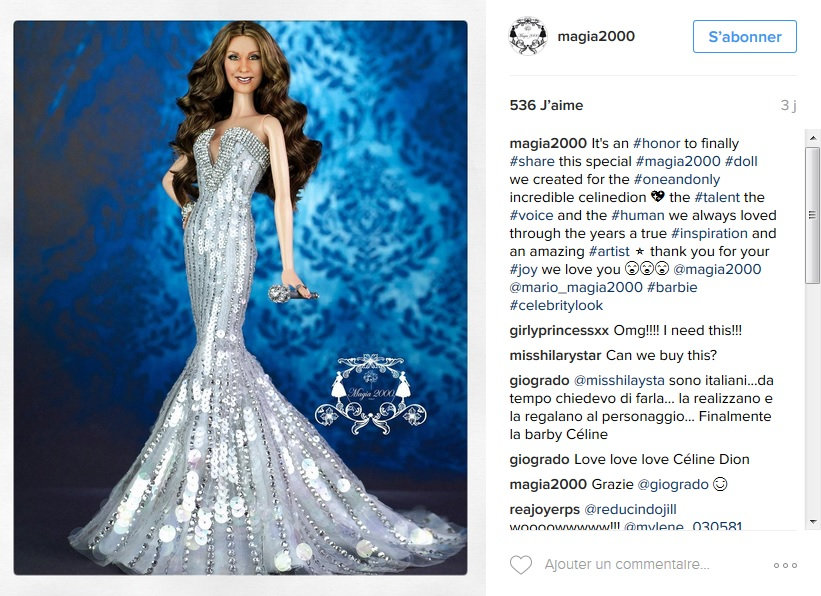Screen dimensions: 821x596
Task: Visit the @mario_magia2000 mention
Action: coord(576,288)
